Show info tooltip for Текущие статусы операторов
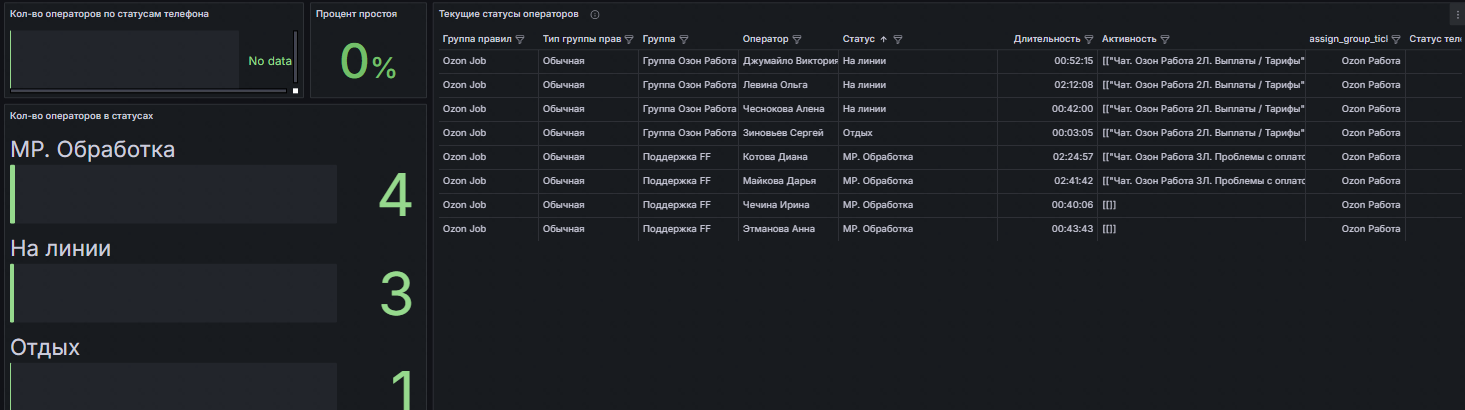 click(x=595, y=15)
